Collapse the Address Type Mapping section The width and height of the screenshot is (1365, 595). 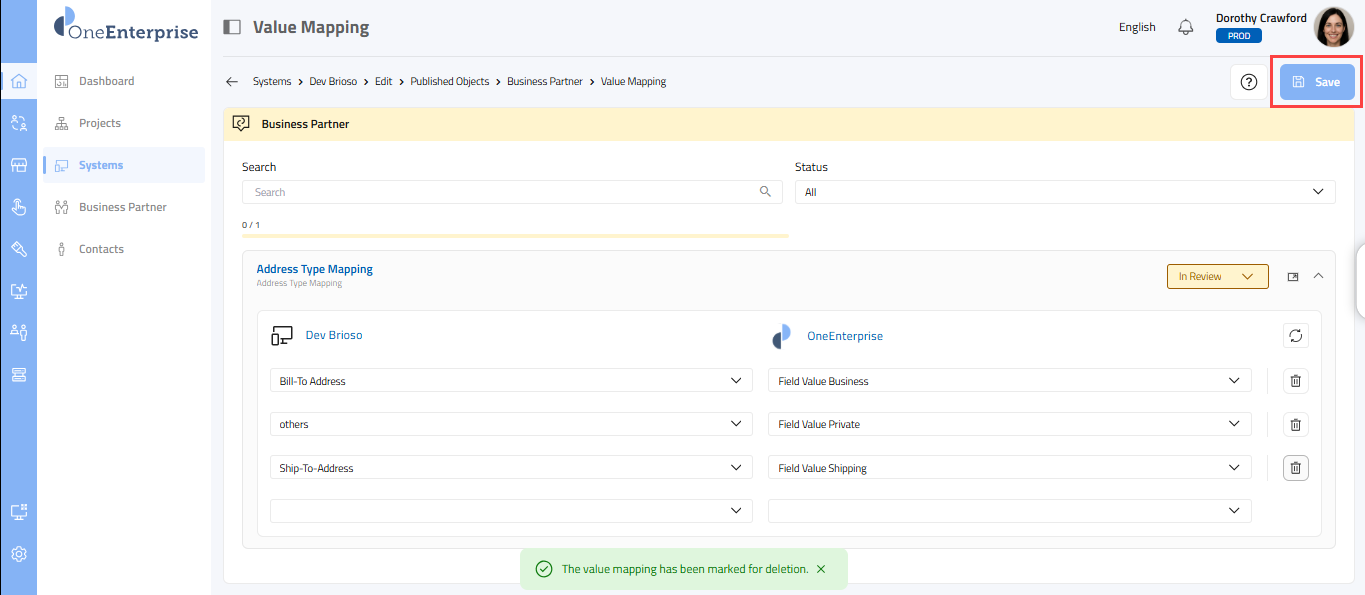[x=1318, y=276]
